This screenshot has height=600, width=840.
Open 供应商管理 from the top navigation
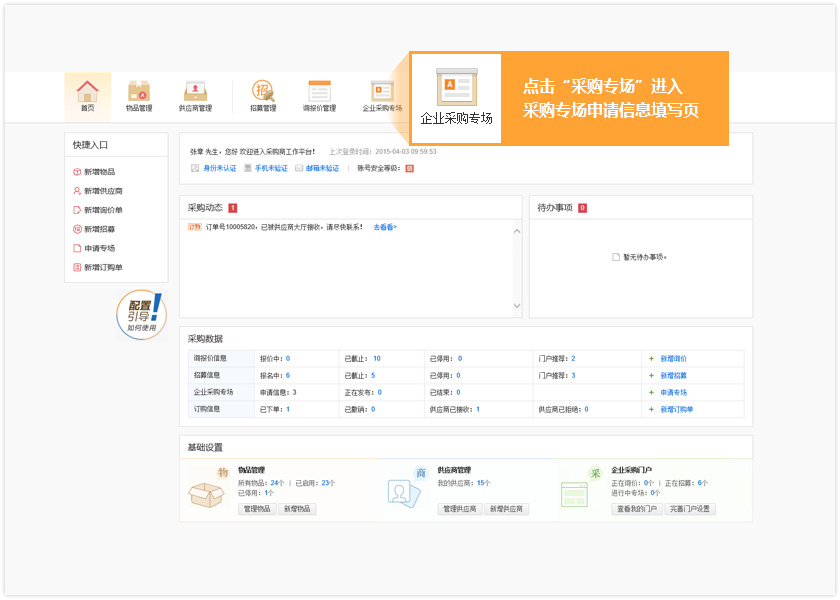(x=195, y=96)
